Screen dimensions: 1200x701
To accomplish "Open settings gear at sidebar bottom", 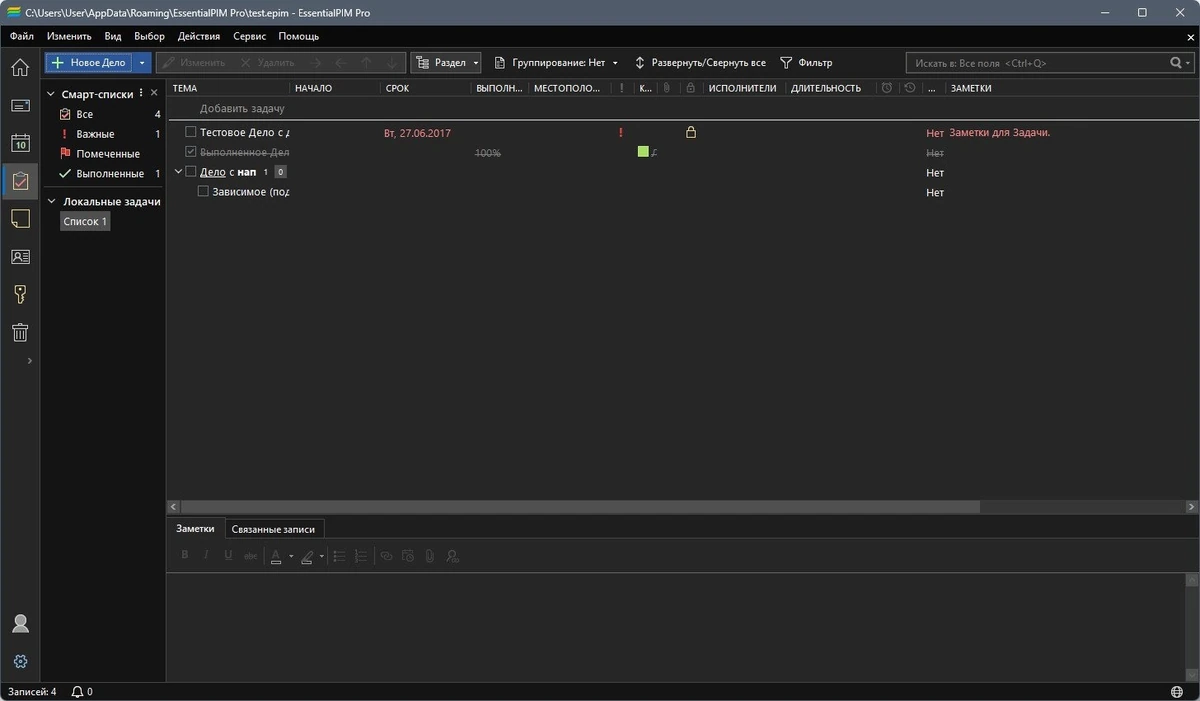I will 20,662.
